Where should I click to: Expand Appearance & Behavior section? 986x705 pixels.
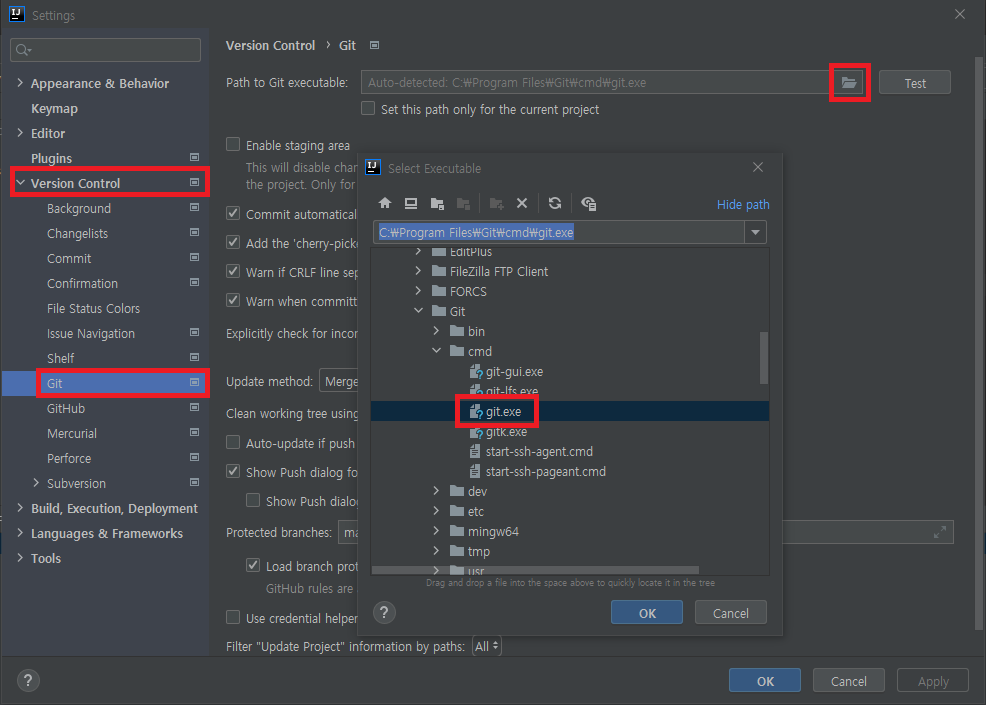pyautogui.click(x=20, y=82)
